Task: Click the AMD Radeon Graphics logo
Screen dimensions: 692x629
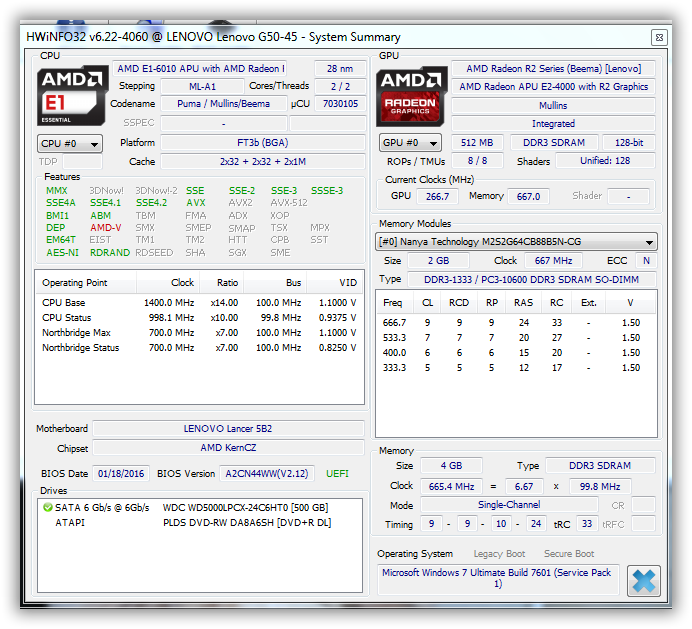Action: [x=411, y=96]
